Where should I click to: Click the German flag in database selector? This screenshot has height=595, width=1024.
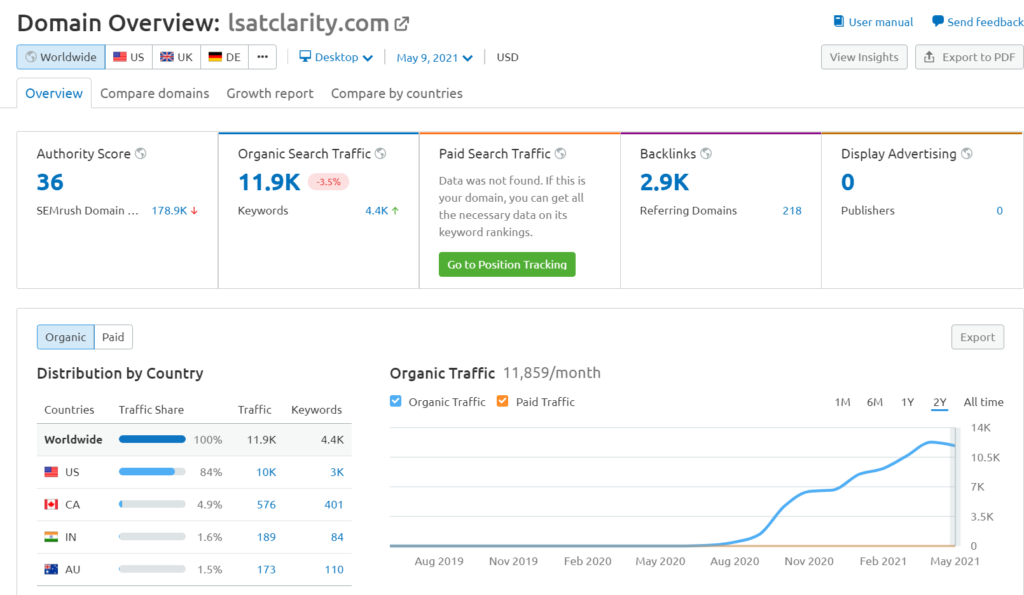(215, 57)
